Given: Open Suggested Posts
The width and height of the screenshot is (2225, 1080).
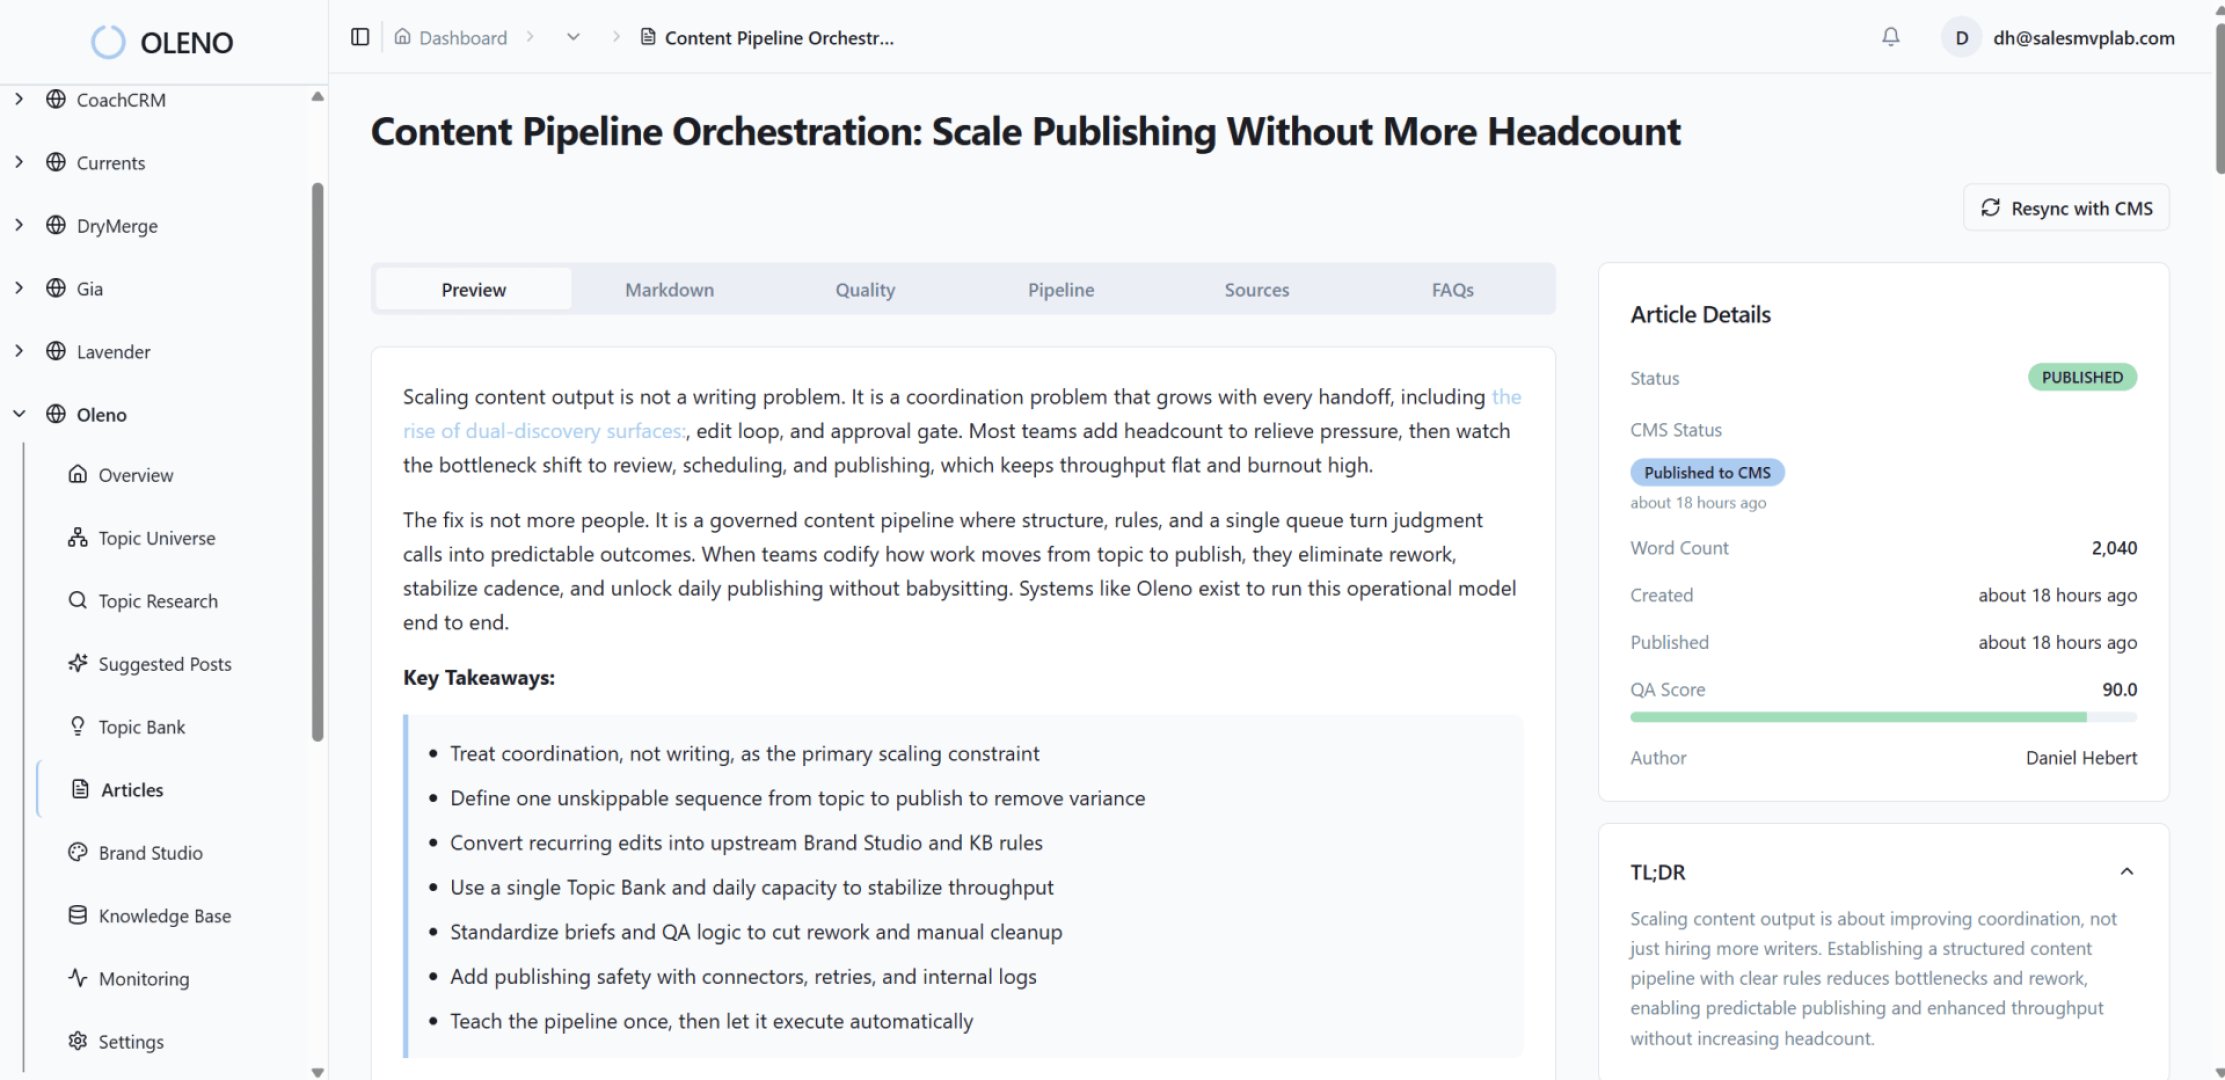Looking at the screenshot, I should click(164, 663).
